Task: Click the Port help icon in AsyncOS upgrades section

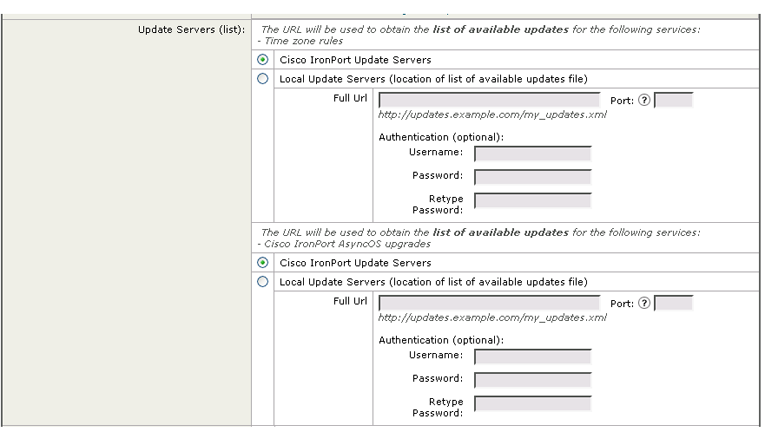Action: click(x=644, y=303)
